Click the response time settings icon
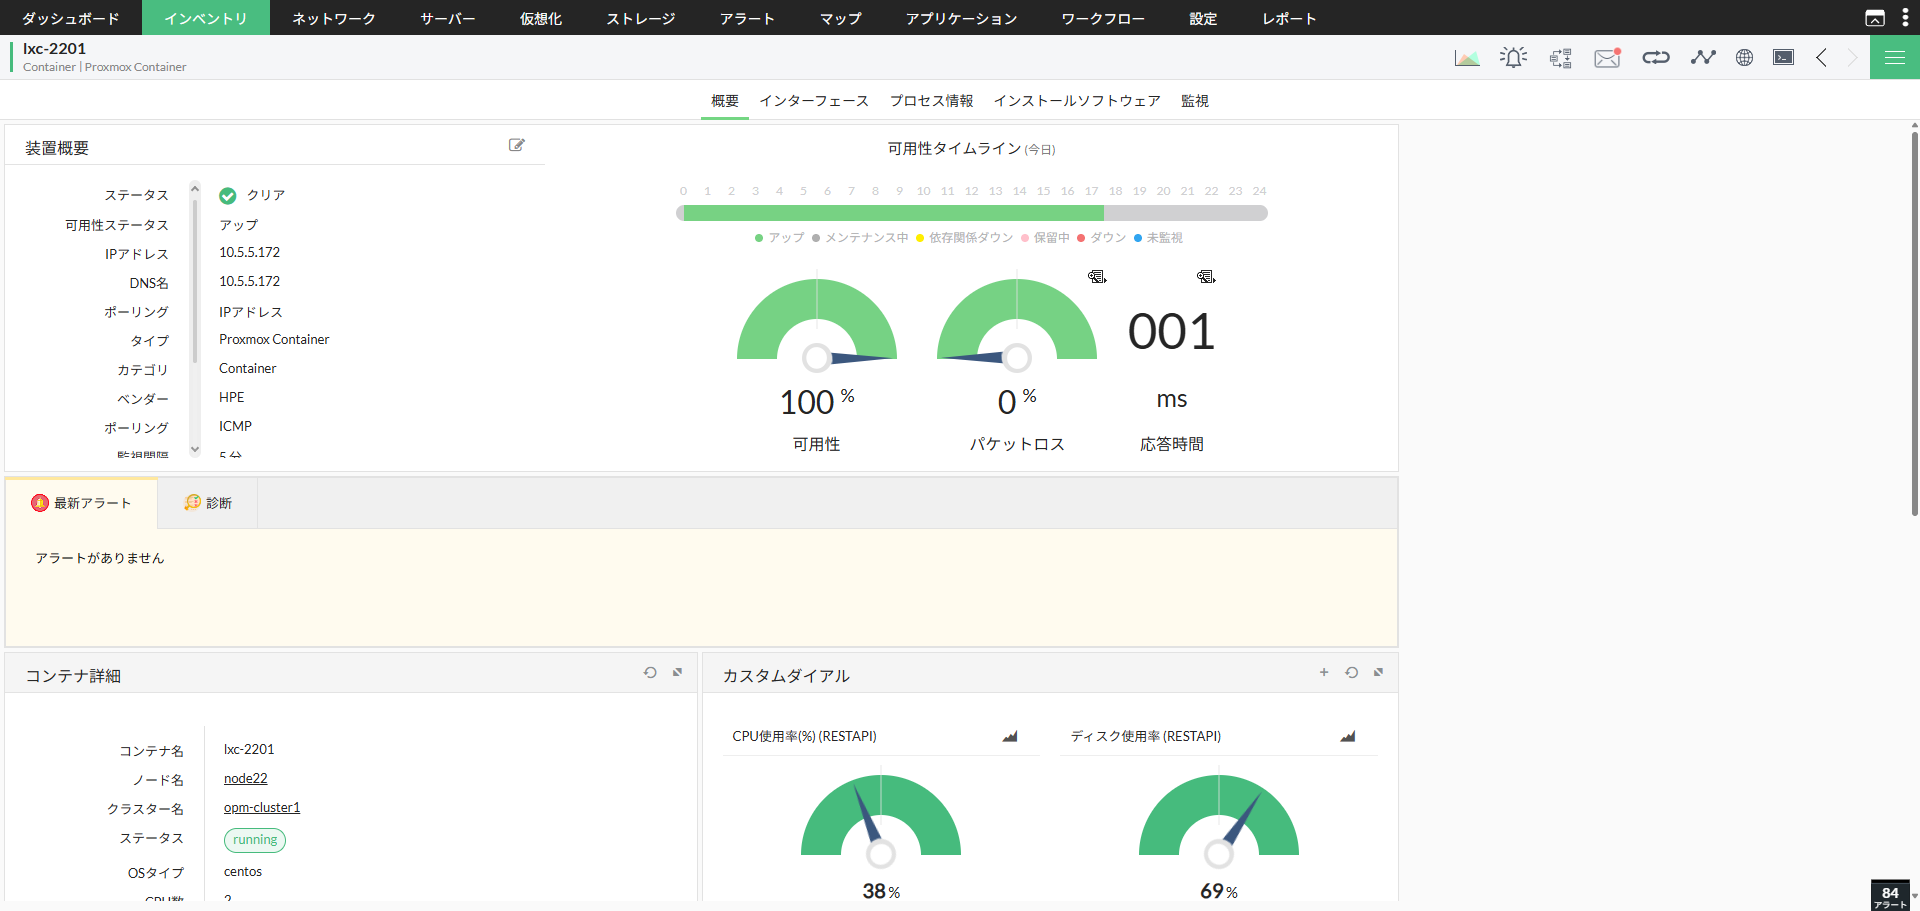 (1206, 277)
